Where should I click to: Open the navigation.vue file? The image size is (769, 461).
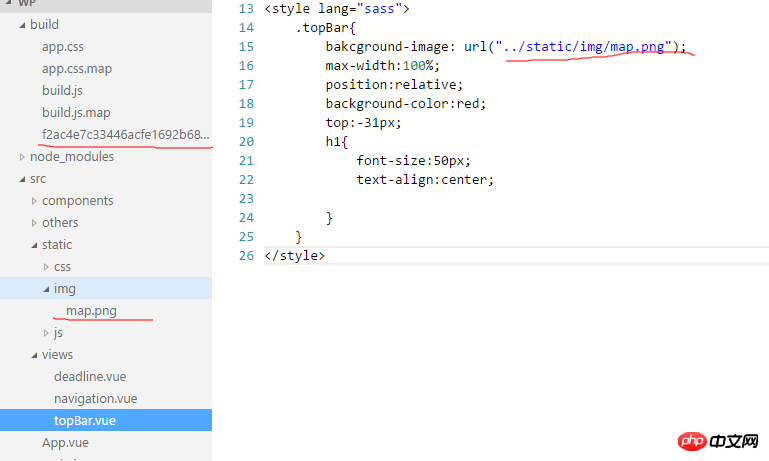(95, 399)
